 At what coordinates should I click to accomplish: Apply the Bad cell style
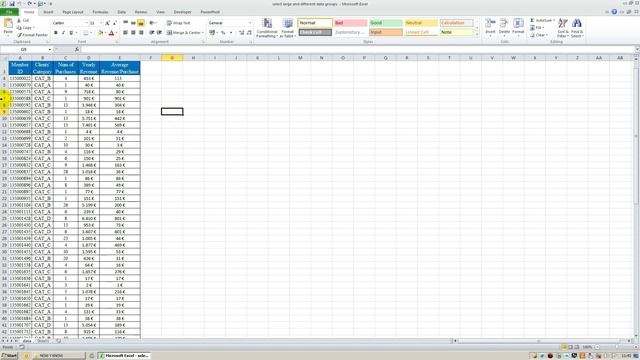click(x=350, y=23)
